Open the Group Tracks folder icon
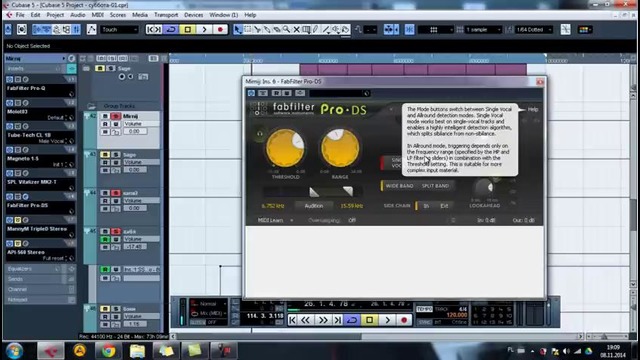 click(91, 106)
